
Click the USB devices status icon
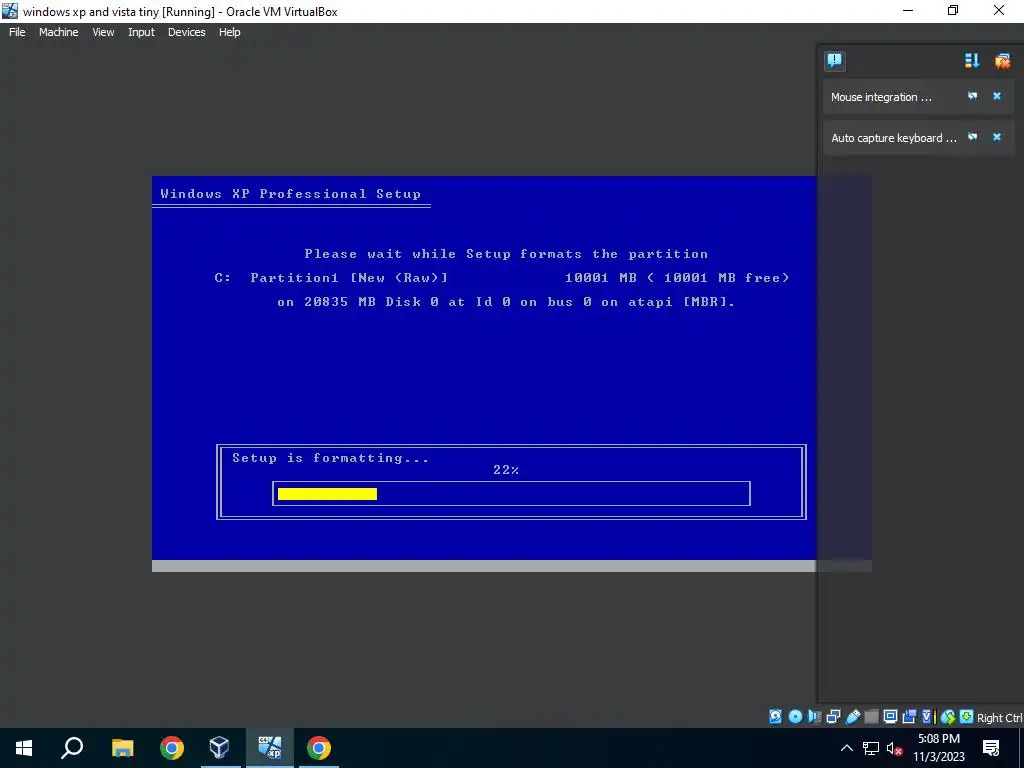point(853,716)
